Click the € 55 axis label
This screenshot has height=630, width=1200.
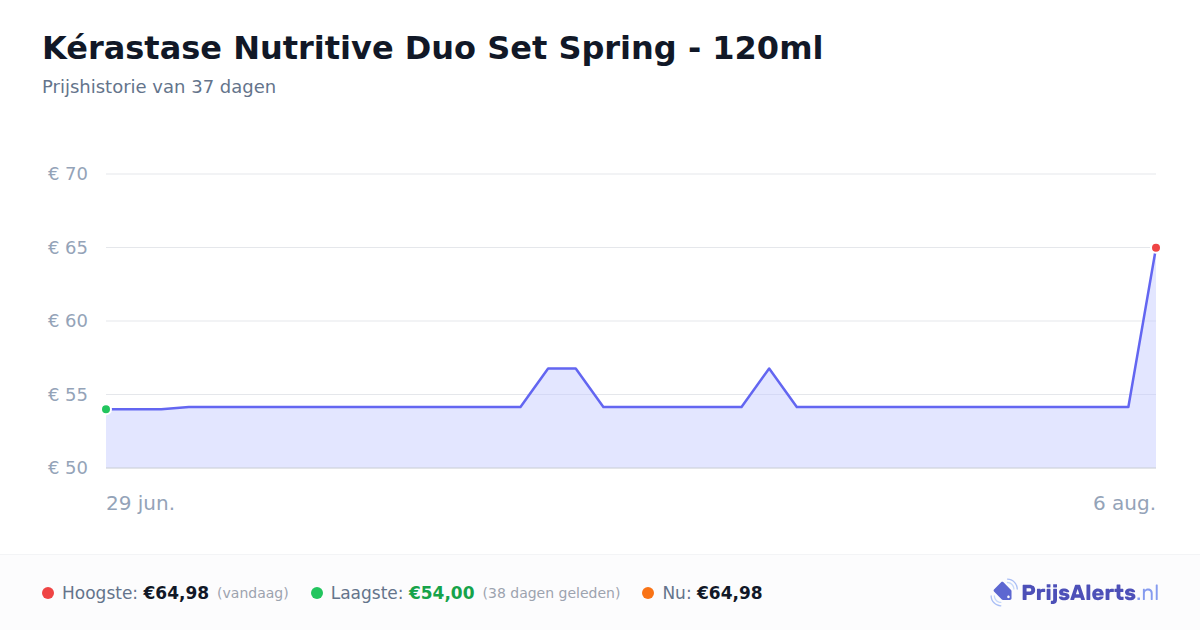(x=68, y=394)
